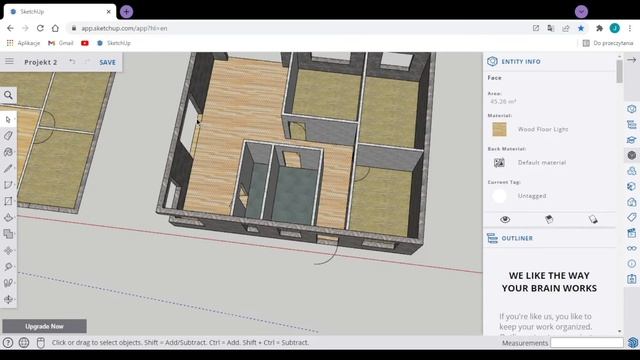640x360 pixels.
Task: Click the Untagged tag label
Action: tap(532, 196)
